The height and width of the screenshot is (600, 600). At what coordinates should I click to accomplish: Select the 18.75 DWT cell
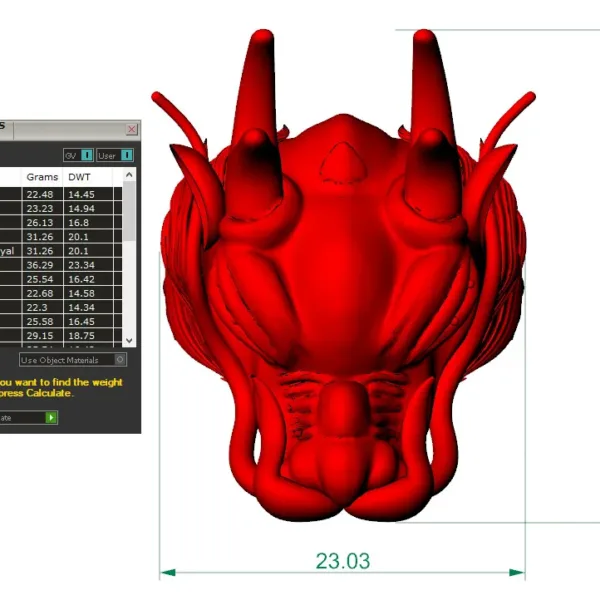coord(88,336)
